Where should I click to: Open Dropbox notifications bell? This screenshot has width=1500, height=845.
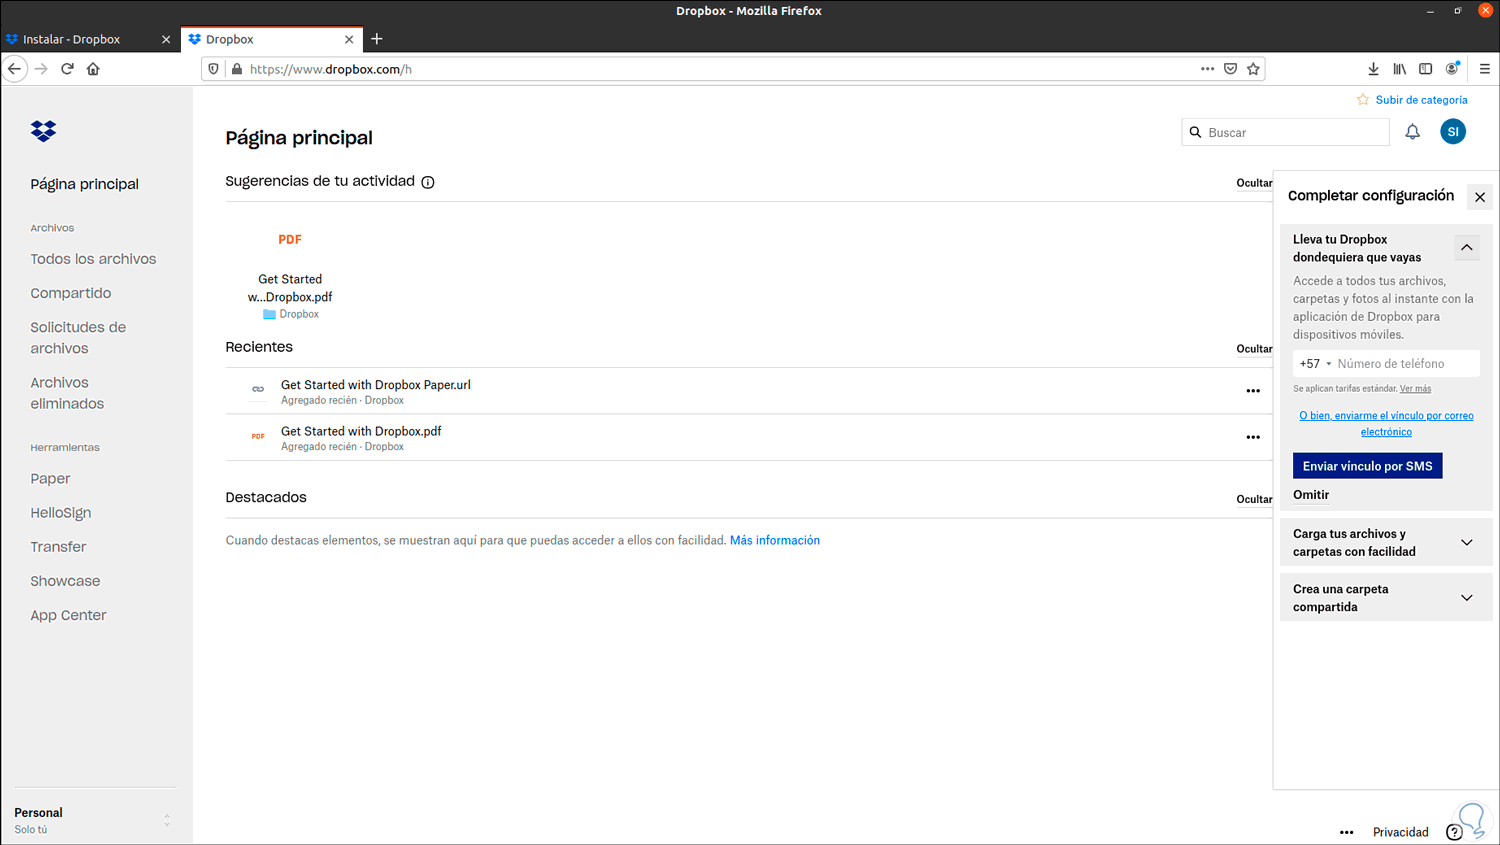click(1412, 132)
